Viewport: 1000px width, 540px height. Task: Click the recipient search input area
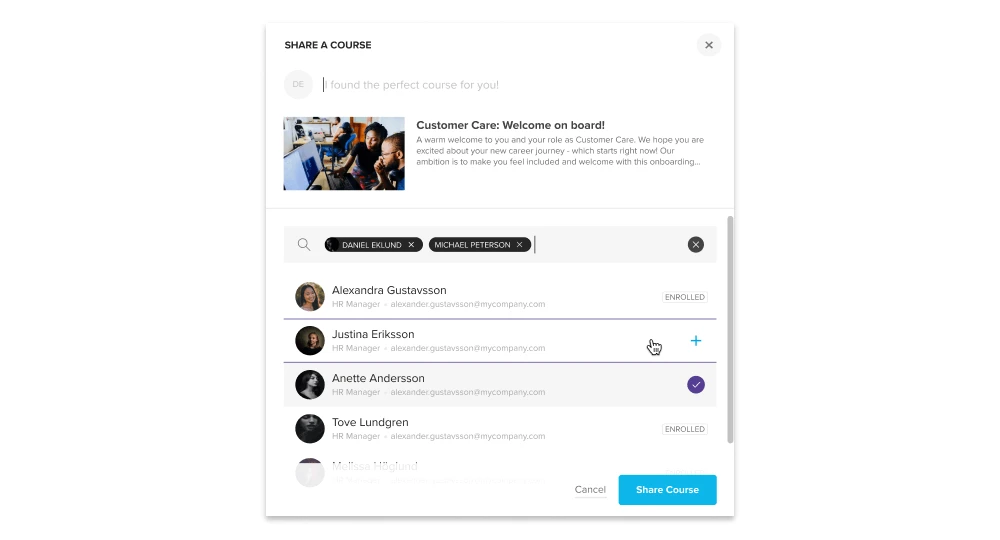[x=610, y=245]
